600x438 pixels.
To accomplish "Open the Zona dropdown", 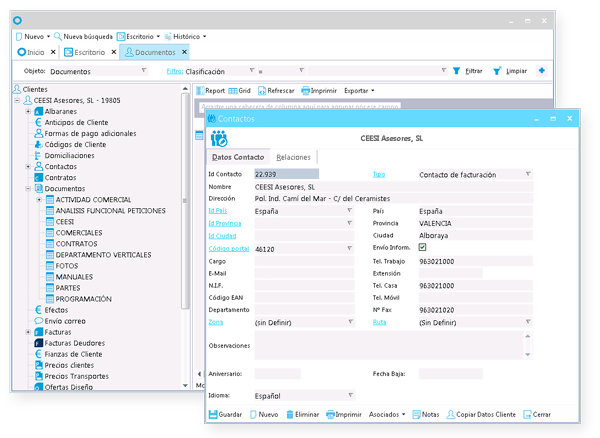I will [351, 322].
